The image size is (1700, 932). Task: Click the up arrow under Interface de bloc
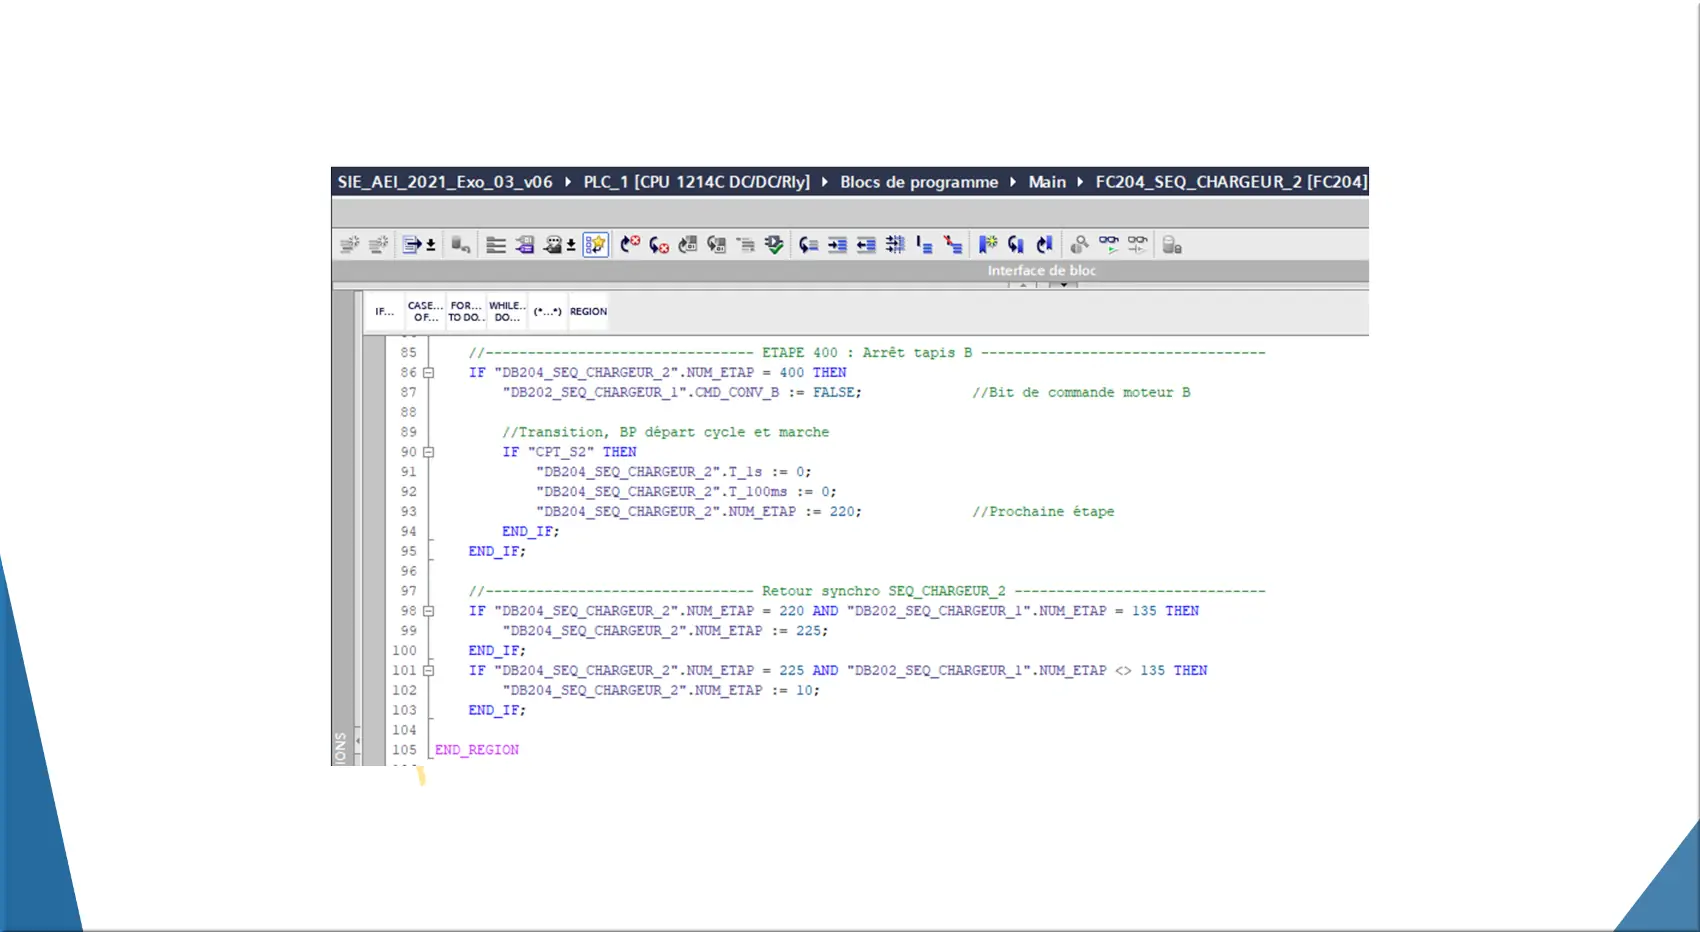tap(1023, 285)
